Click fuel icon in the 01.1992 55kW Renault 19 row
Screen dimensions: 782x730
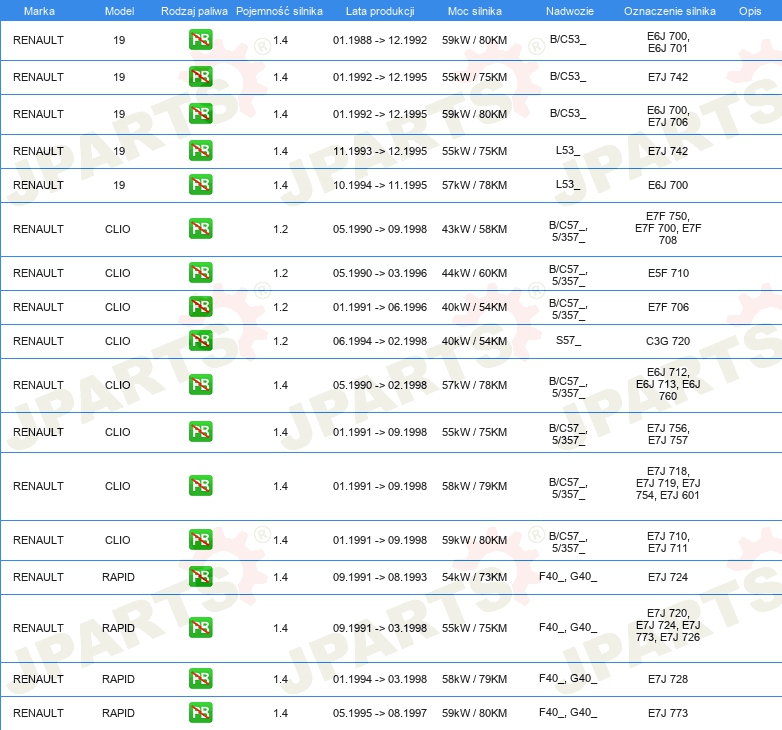(200, 77)
